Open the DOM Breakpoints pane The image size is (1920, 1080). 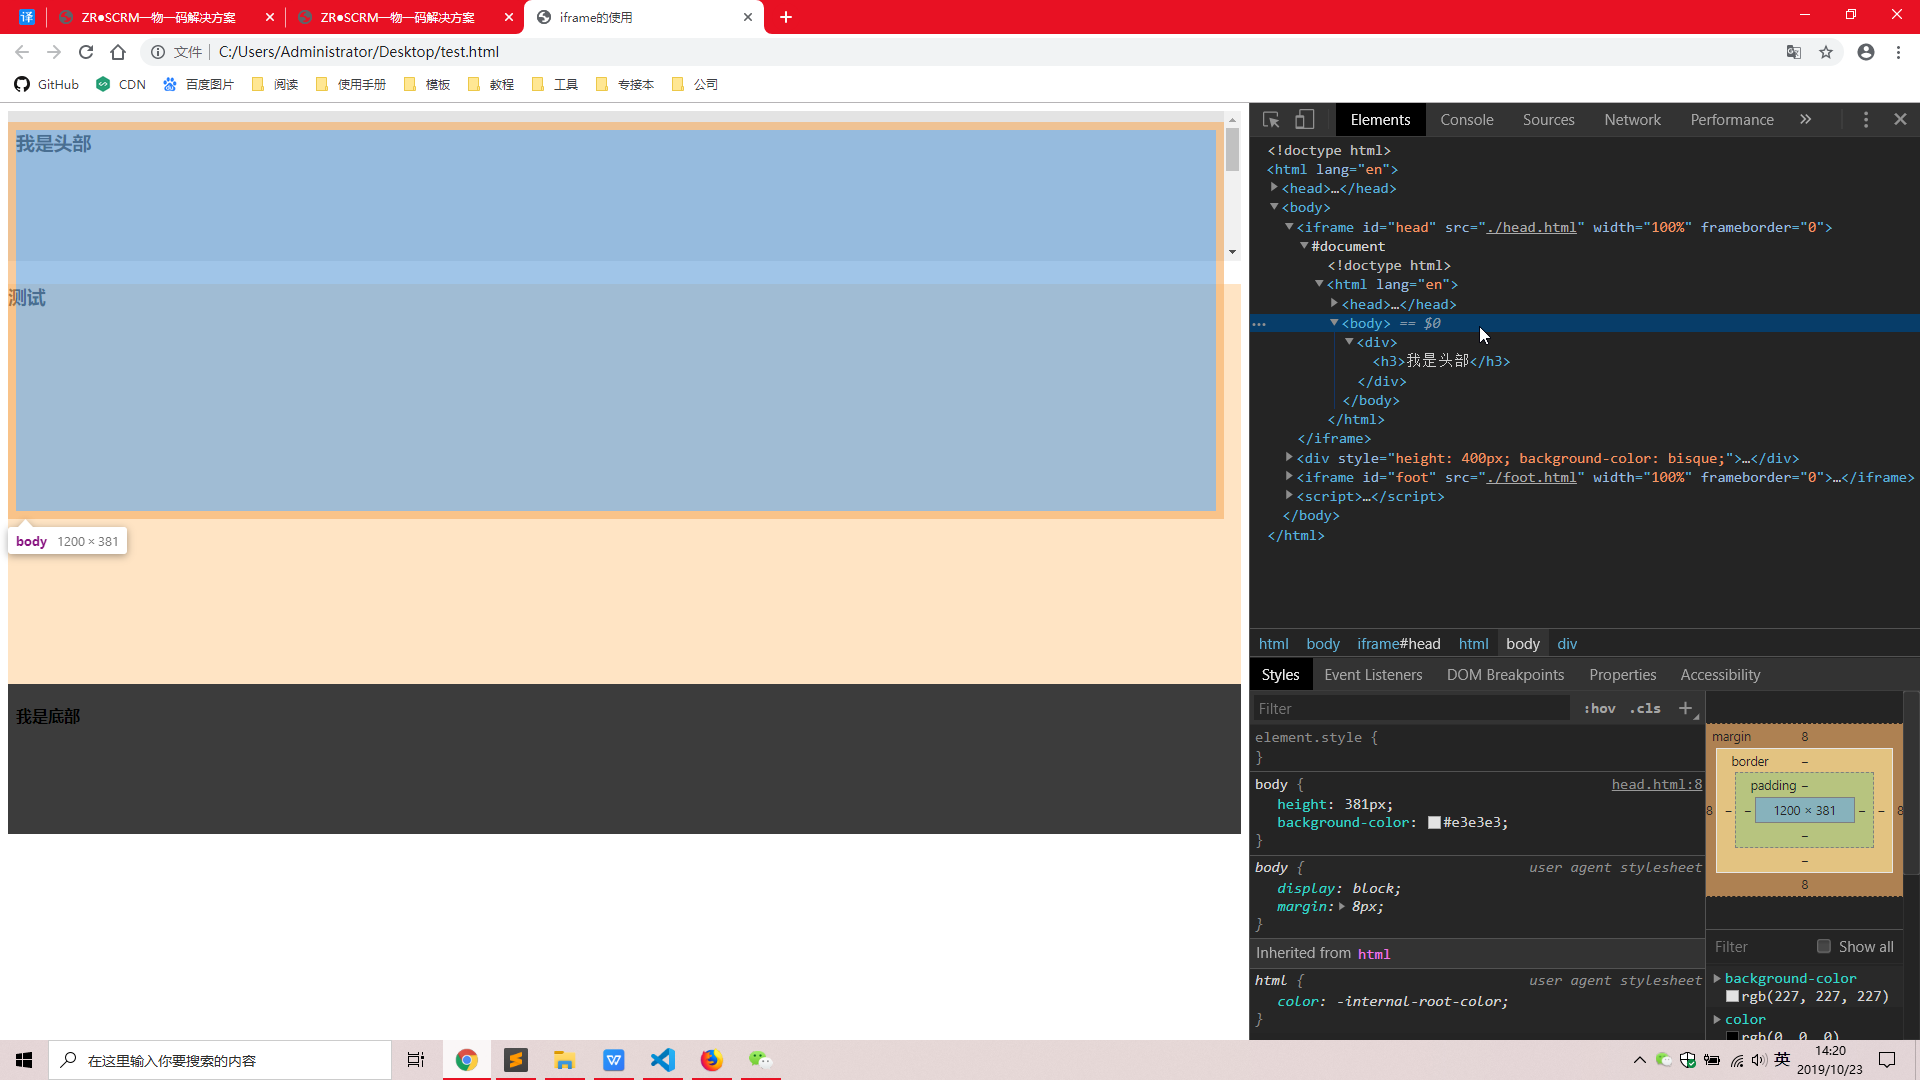click(1505, 675)
